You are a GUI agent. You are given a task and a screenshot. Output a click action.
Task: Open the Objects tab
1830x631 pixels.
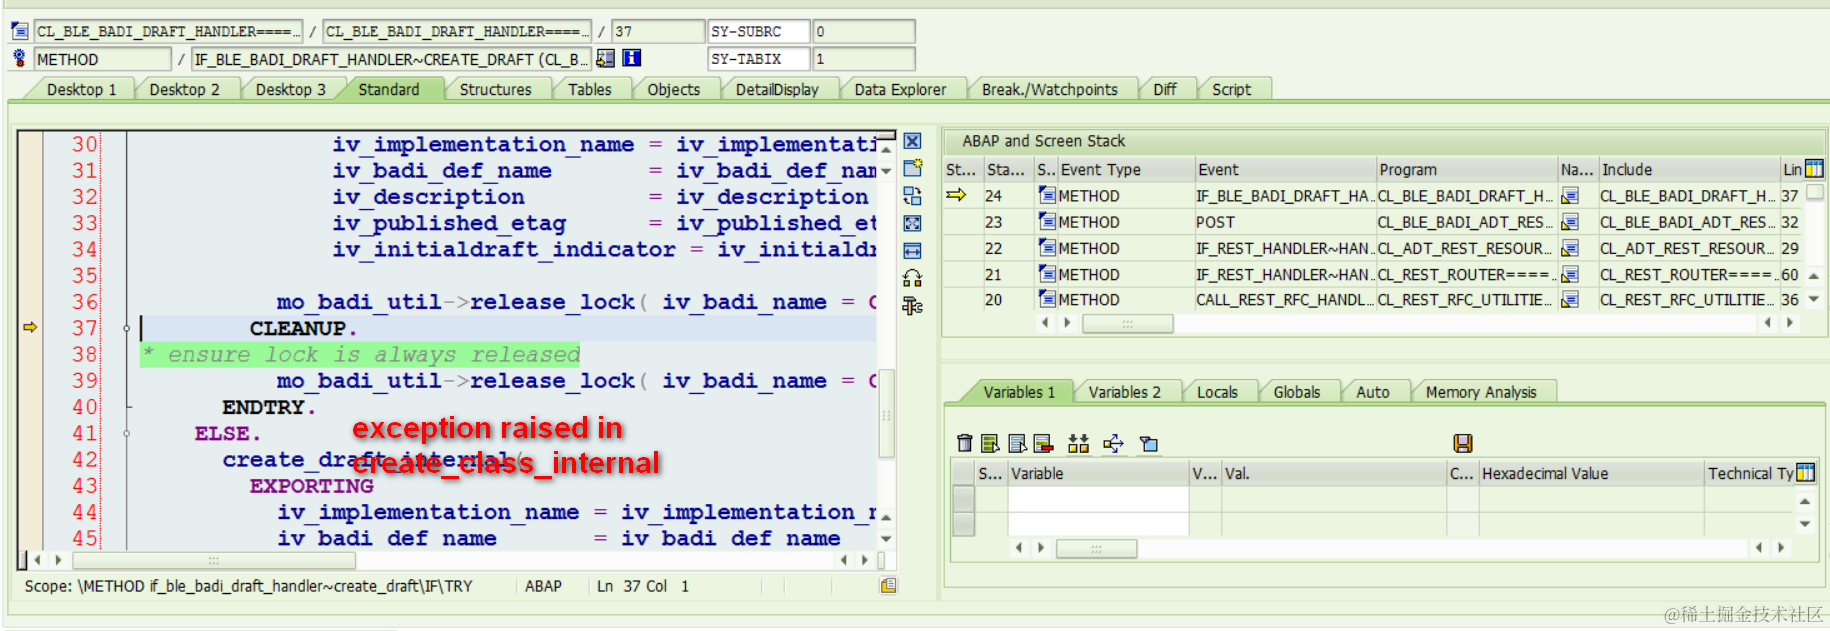click(x=673, y=90)
